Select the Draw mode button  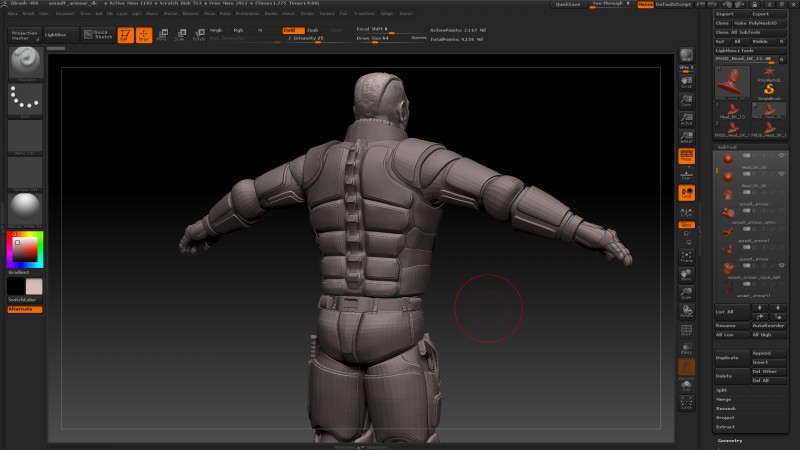coord(144,35)
